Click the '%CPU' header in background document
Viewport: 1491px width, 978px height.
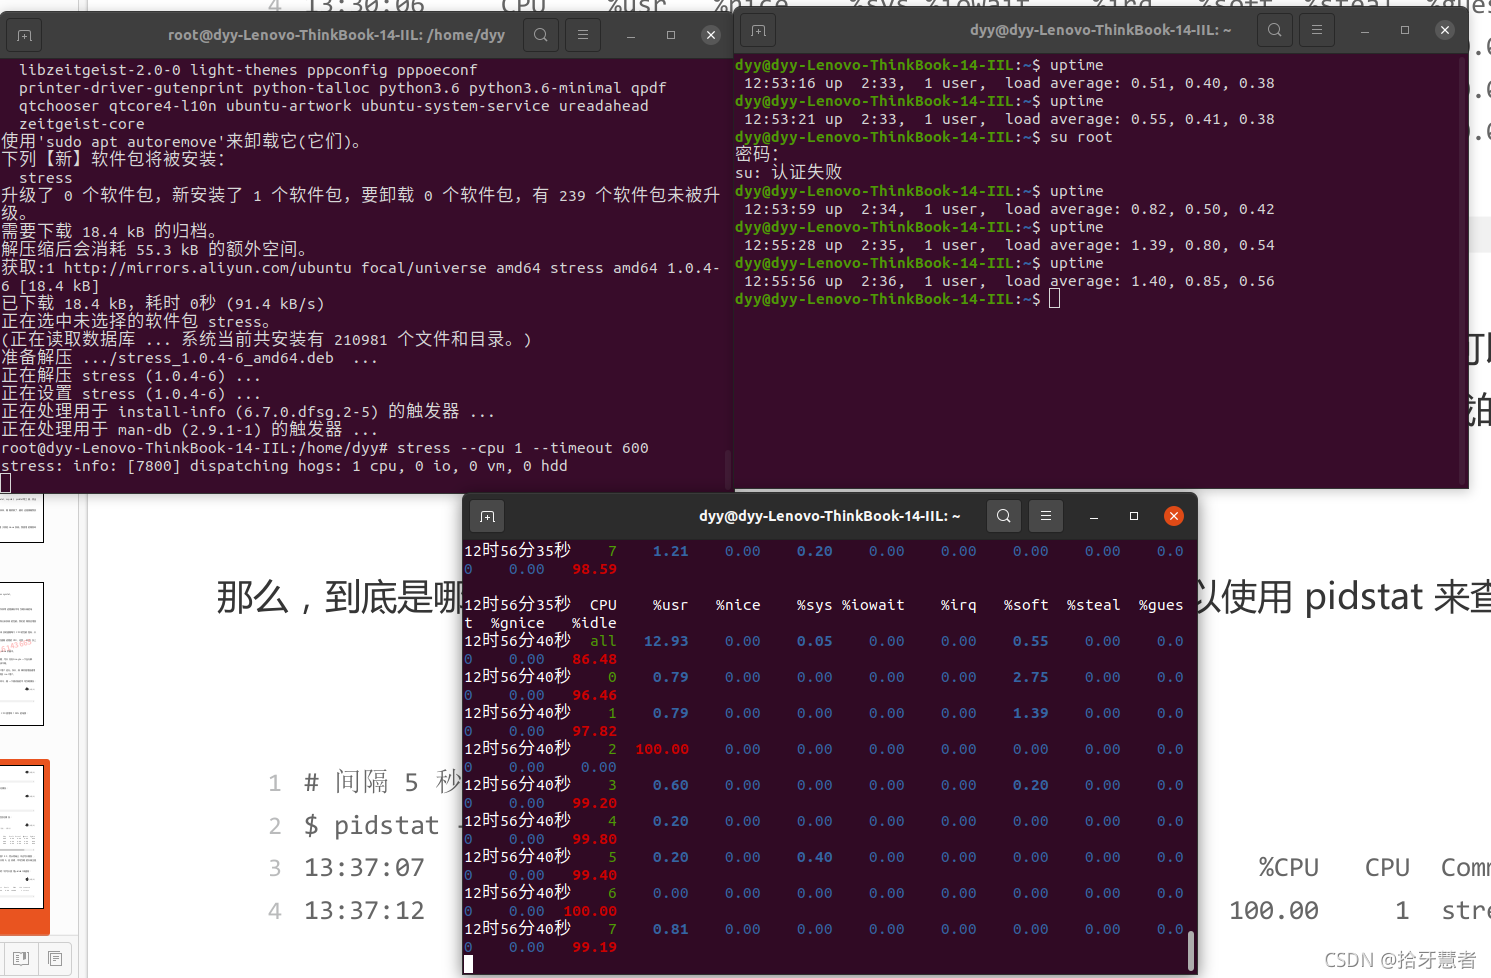(1288, 868)
